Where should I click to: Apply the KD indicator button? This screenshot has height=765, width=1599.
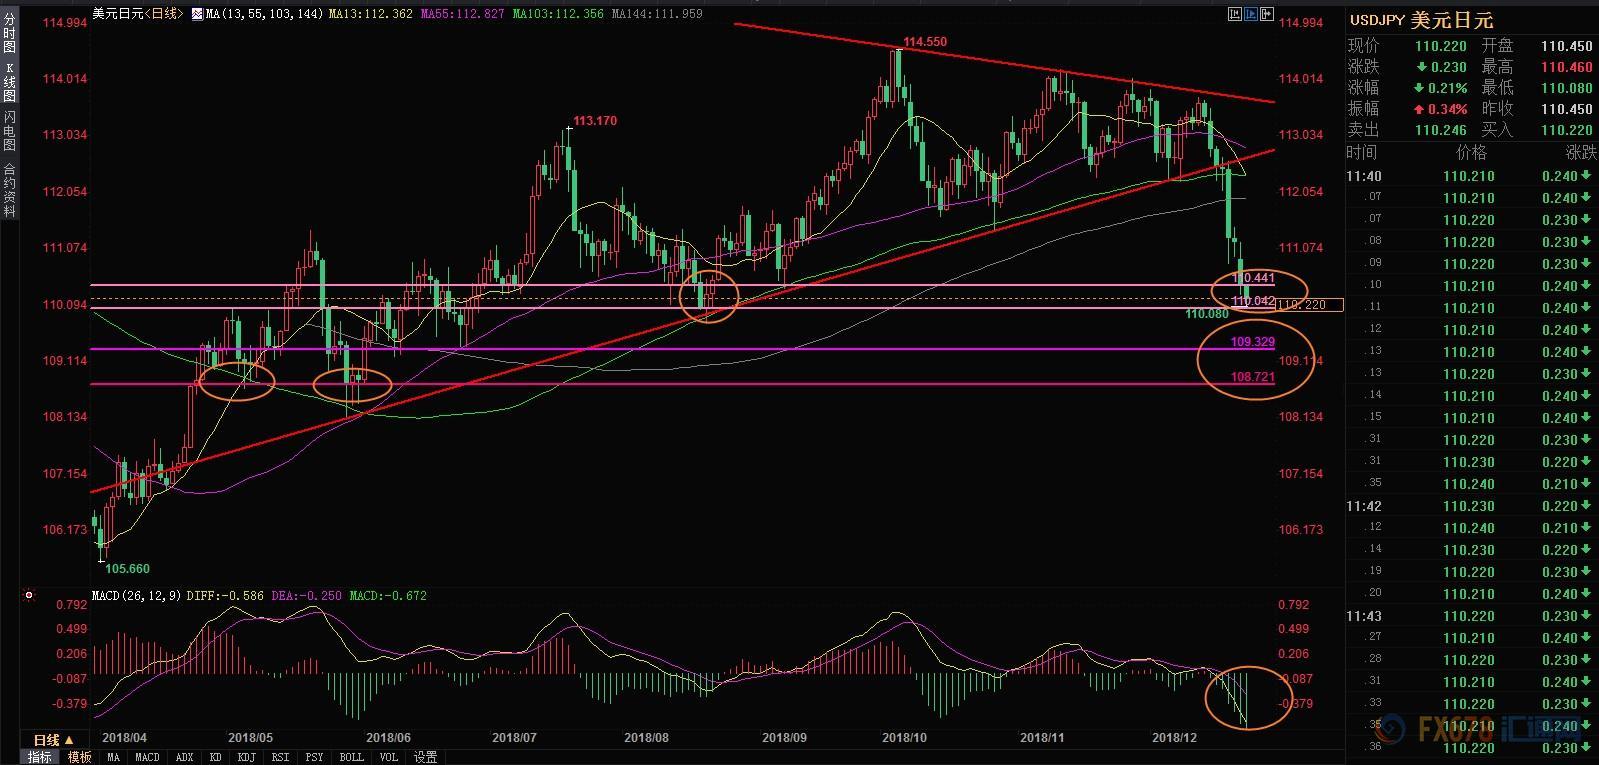215,757
